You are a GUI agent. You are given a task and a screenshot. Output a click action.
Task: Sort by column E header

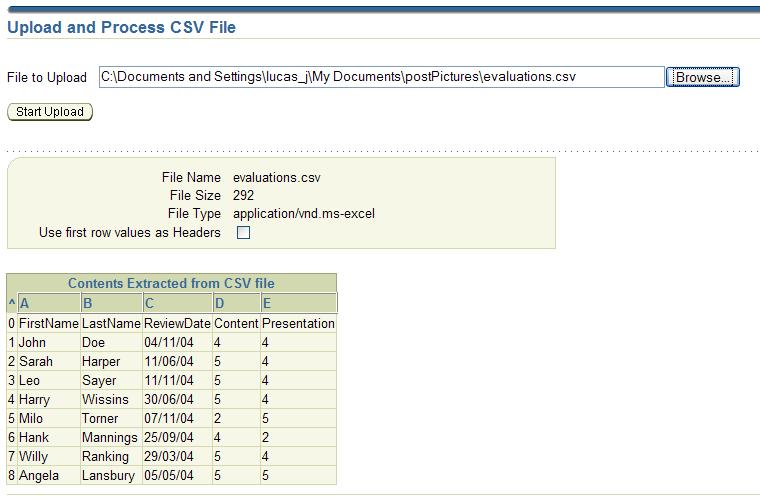267,303
